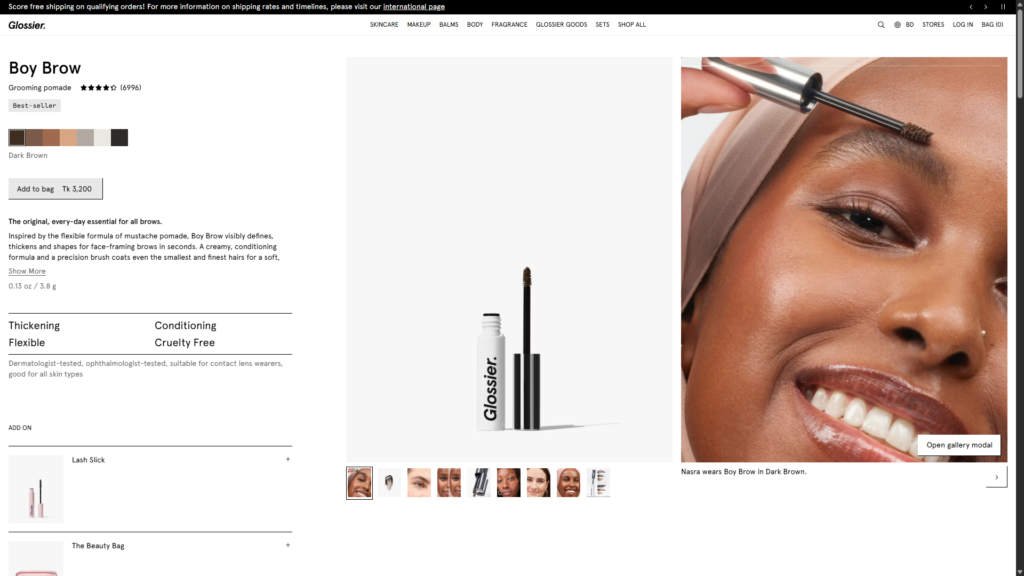Click the Glossier logo

[27, 25]
